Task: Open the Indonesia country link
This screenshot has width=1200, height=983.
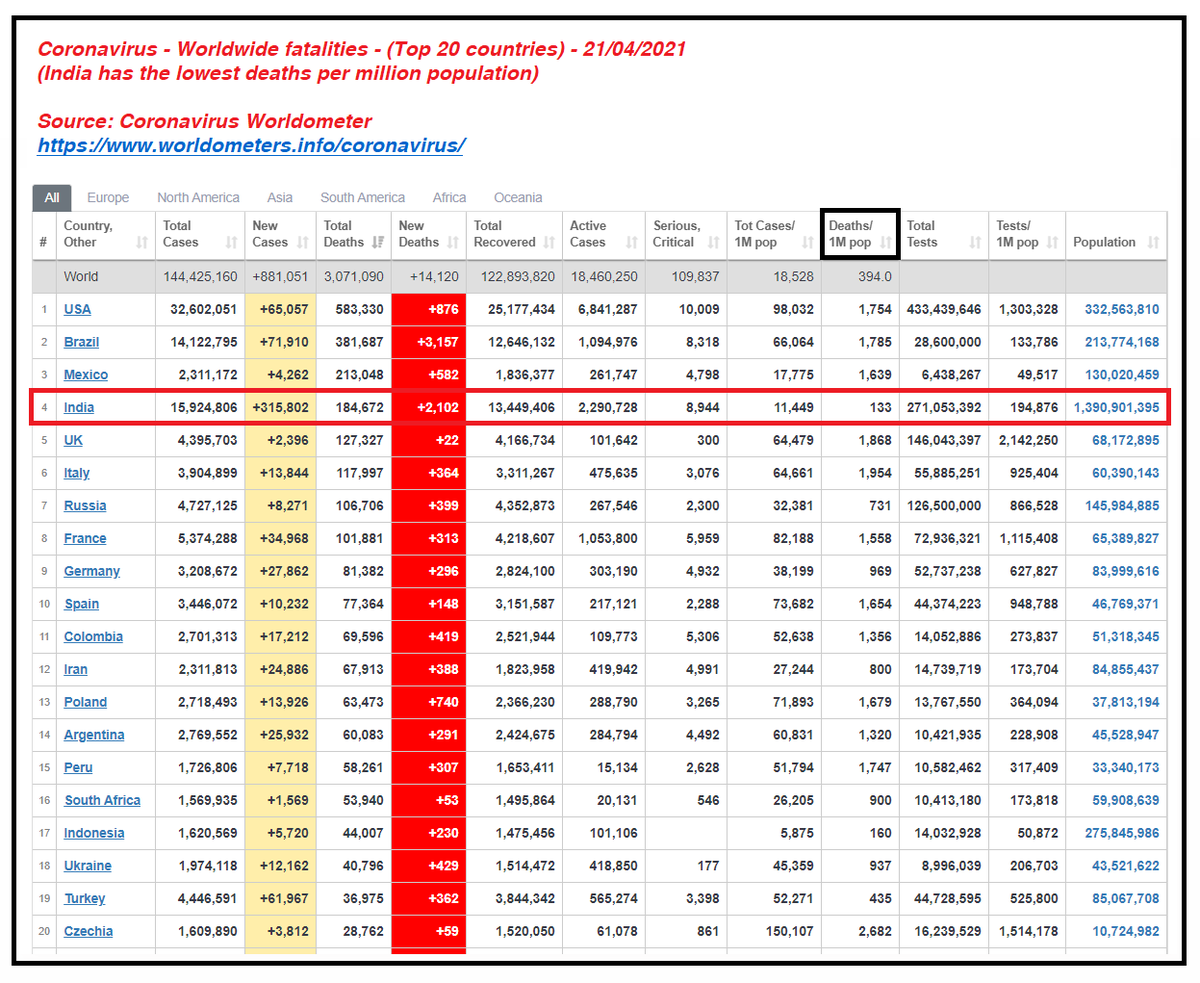Action: coord(94,833)
